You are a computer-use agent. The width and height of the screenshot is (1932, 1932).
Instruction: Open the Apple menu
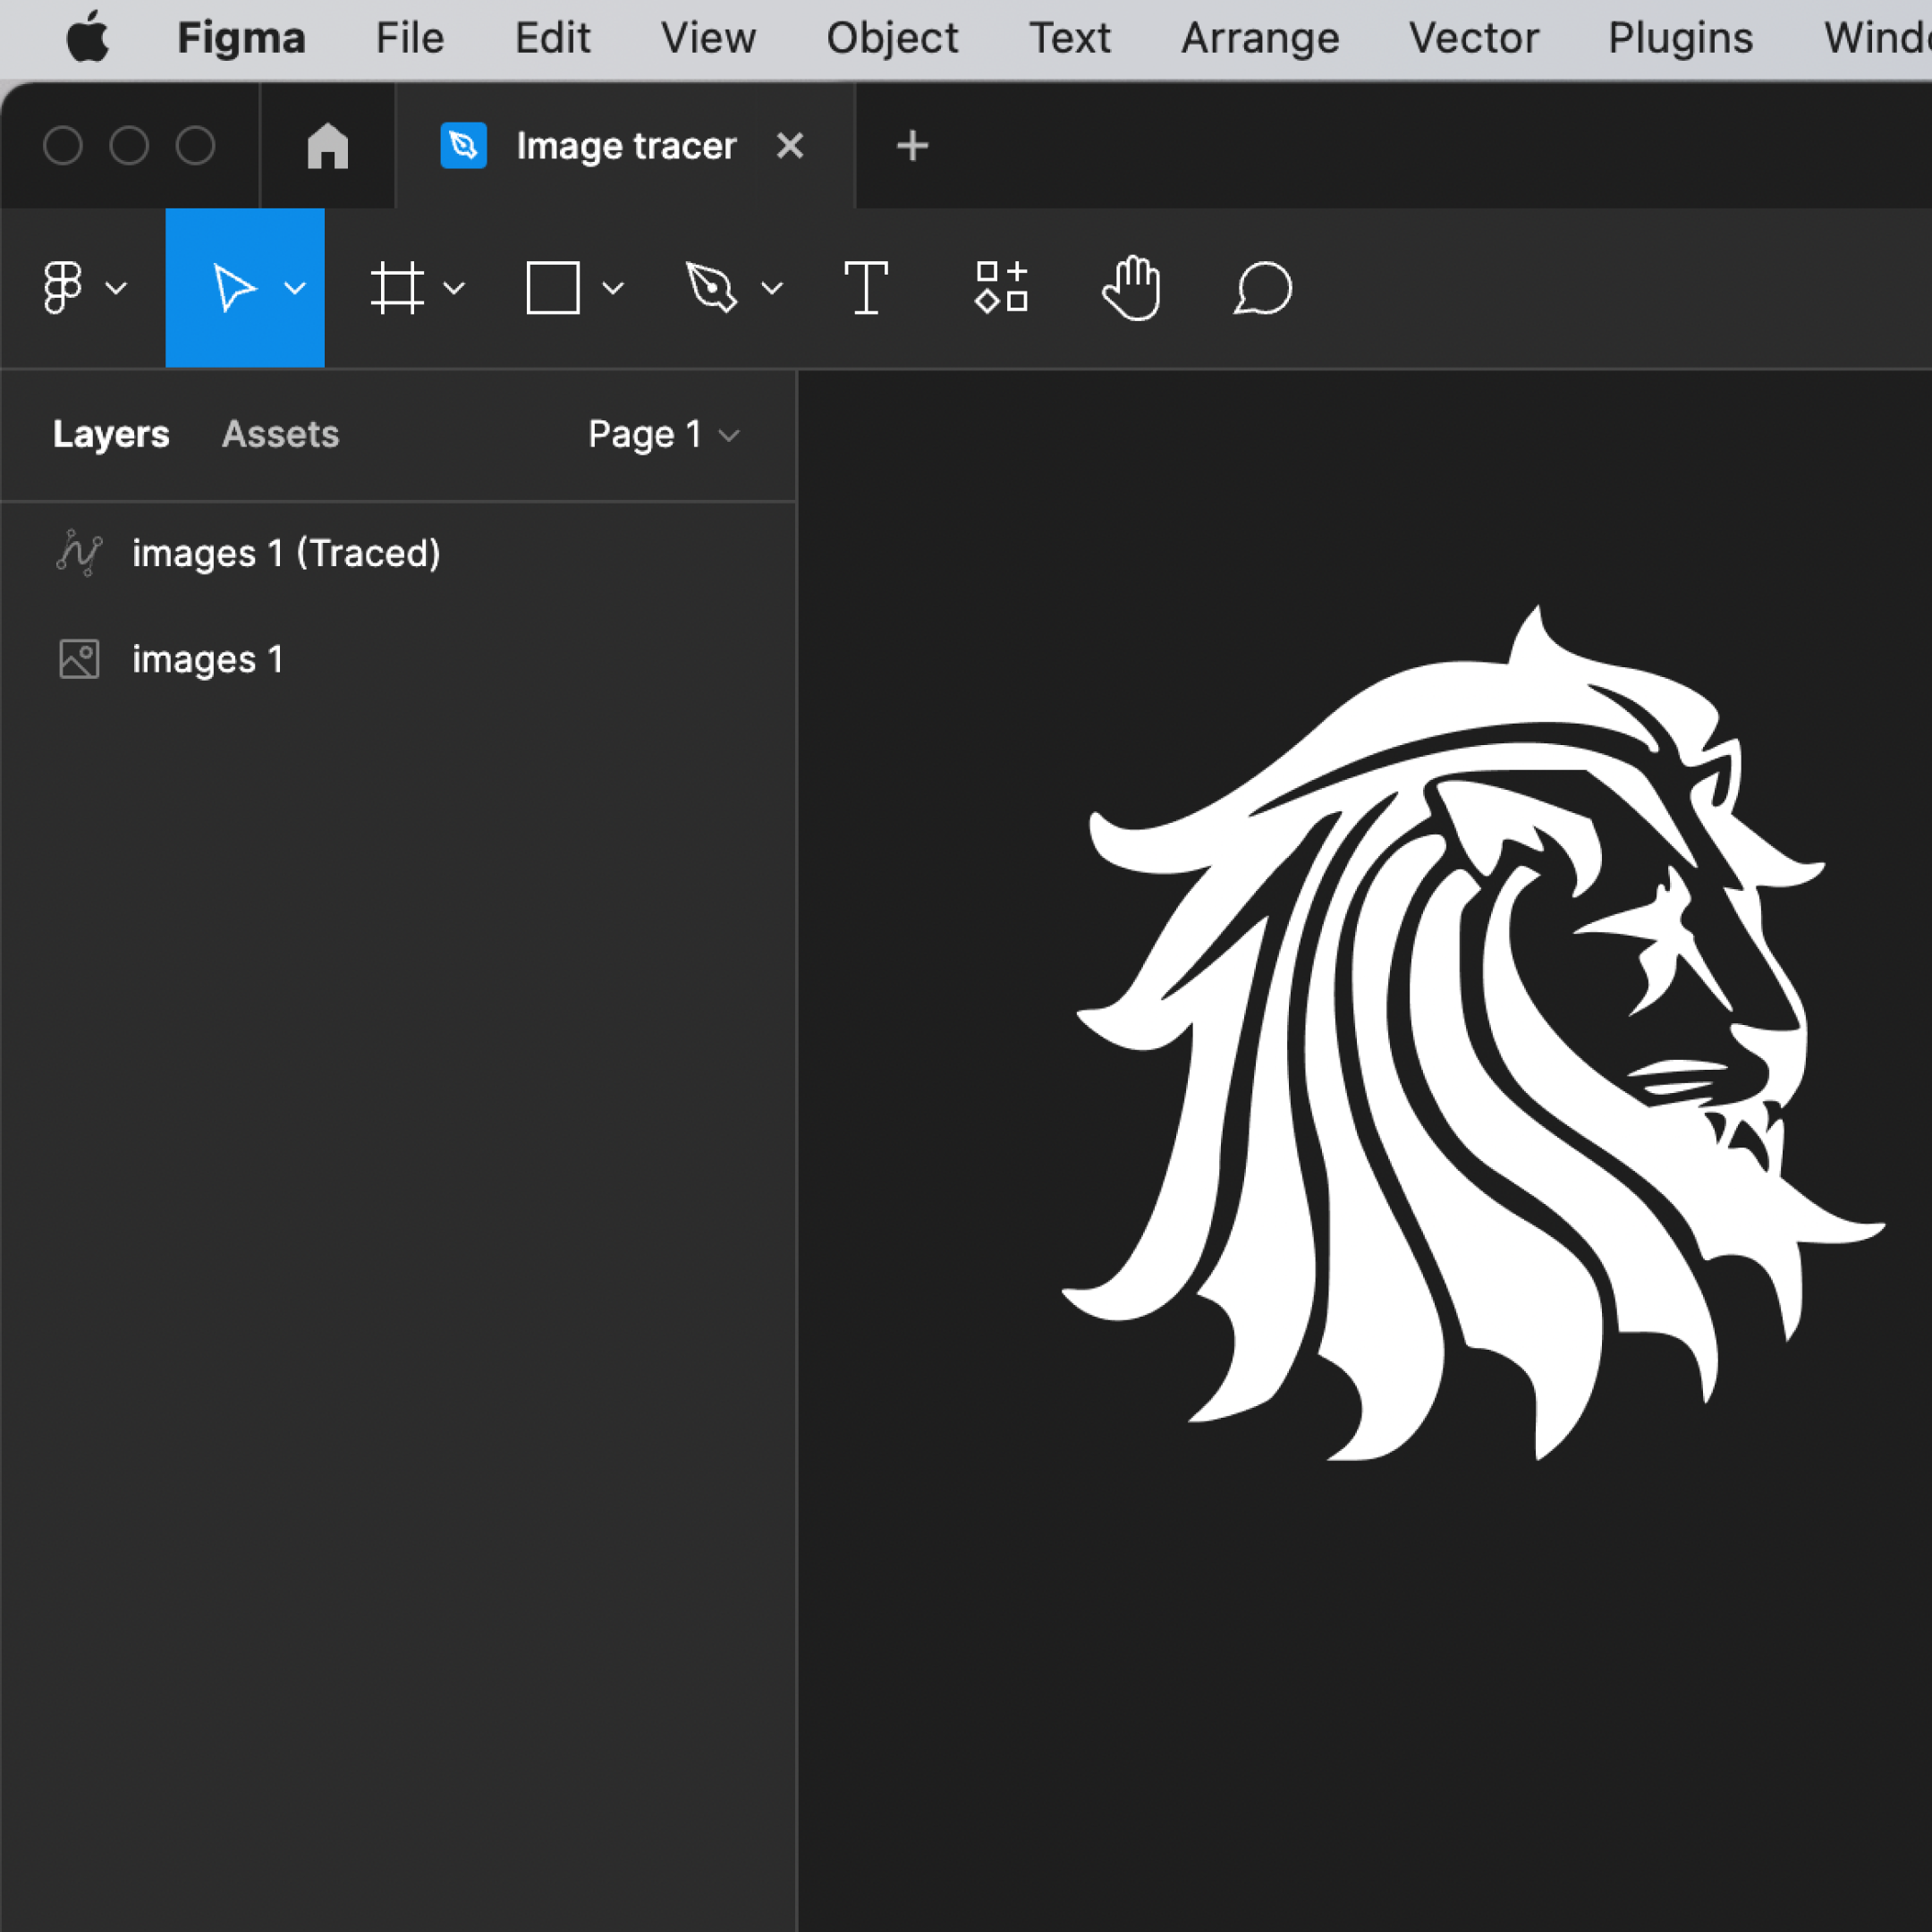(x=87, y=38)
